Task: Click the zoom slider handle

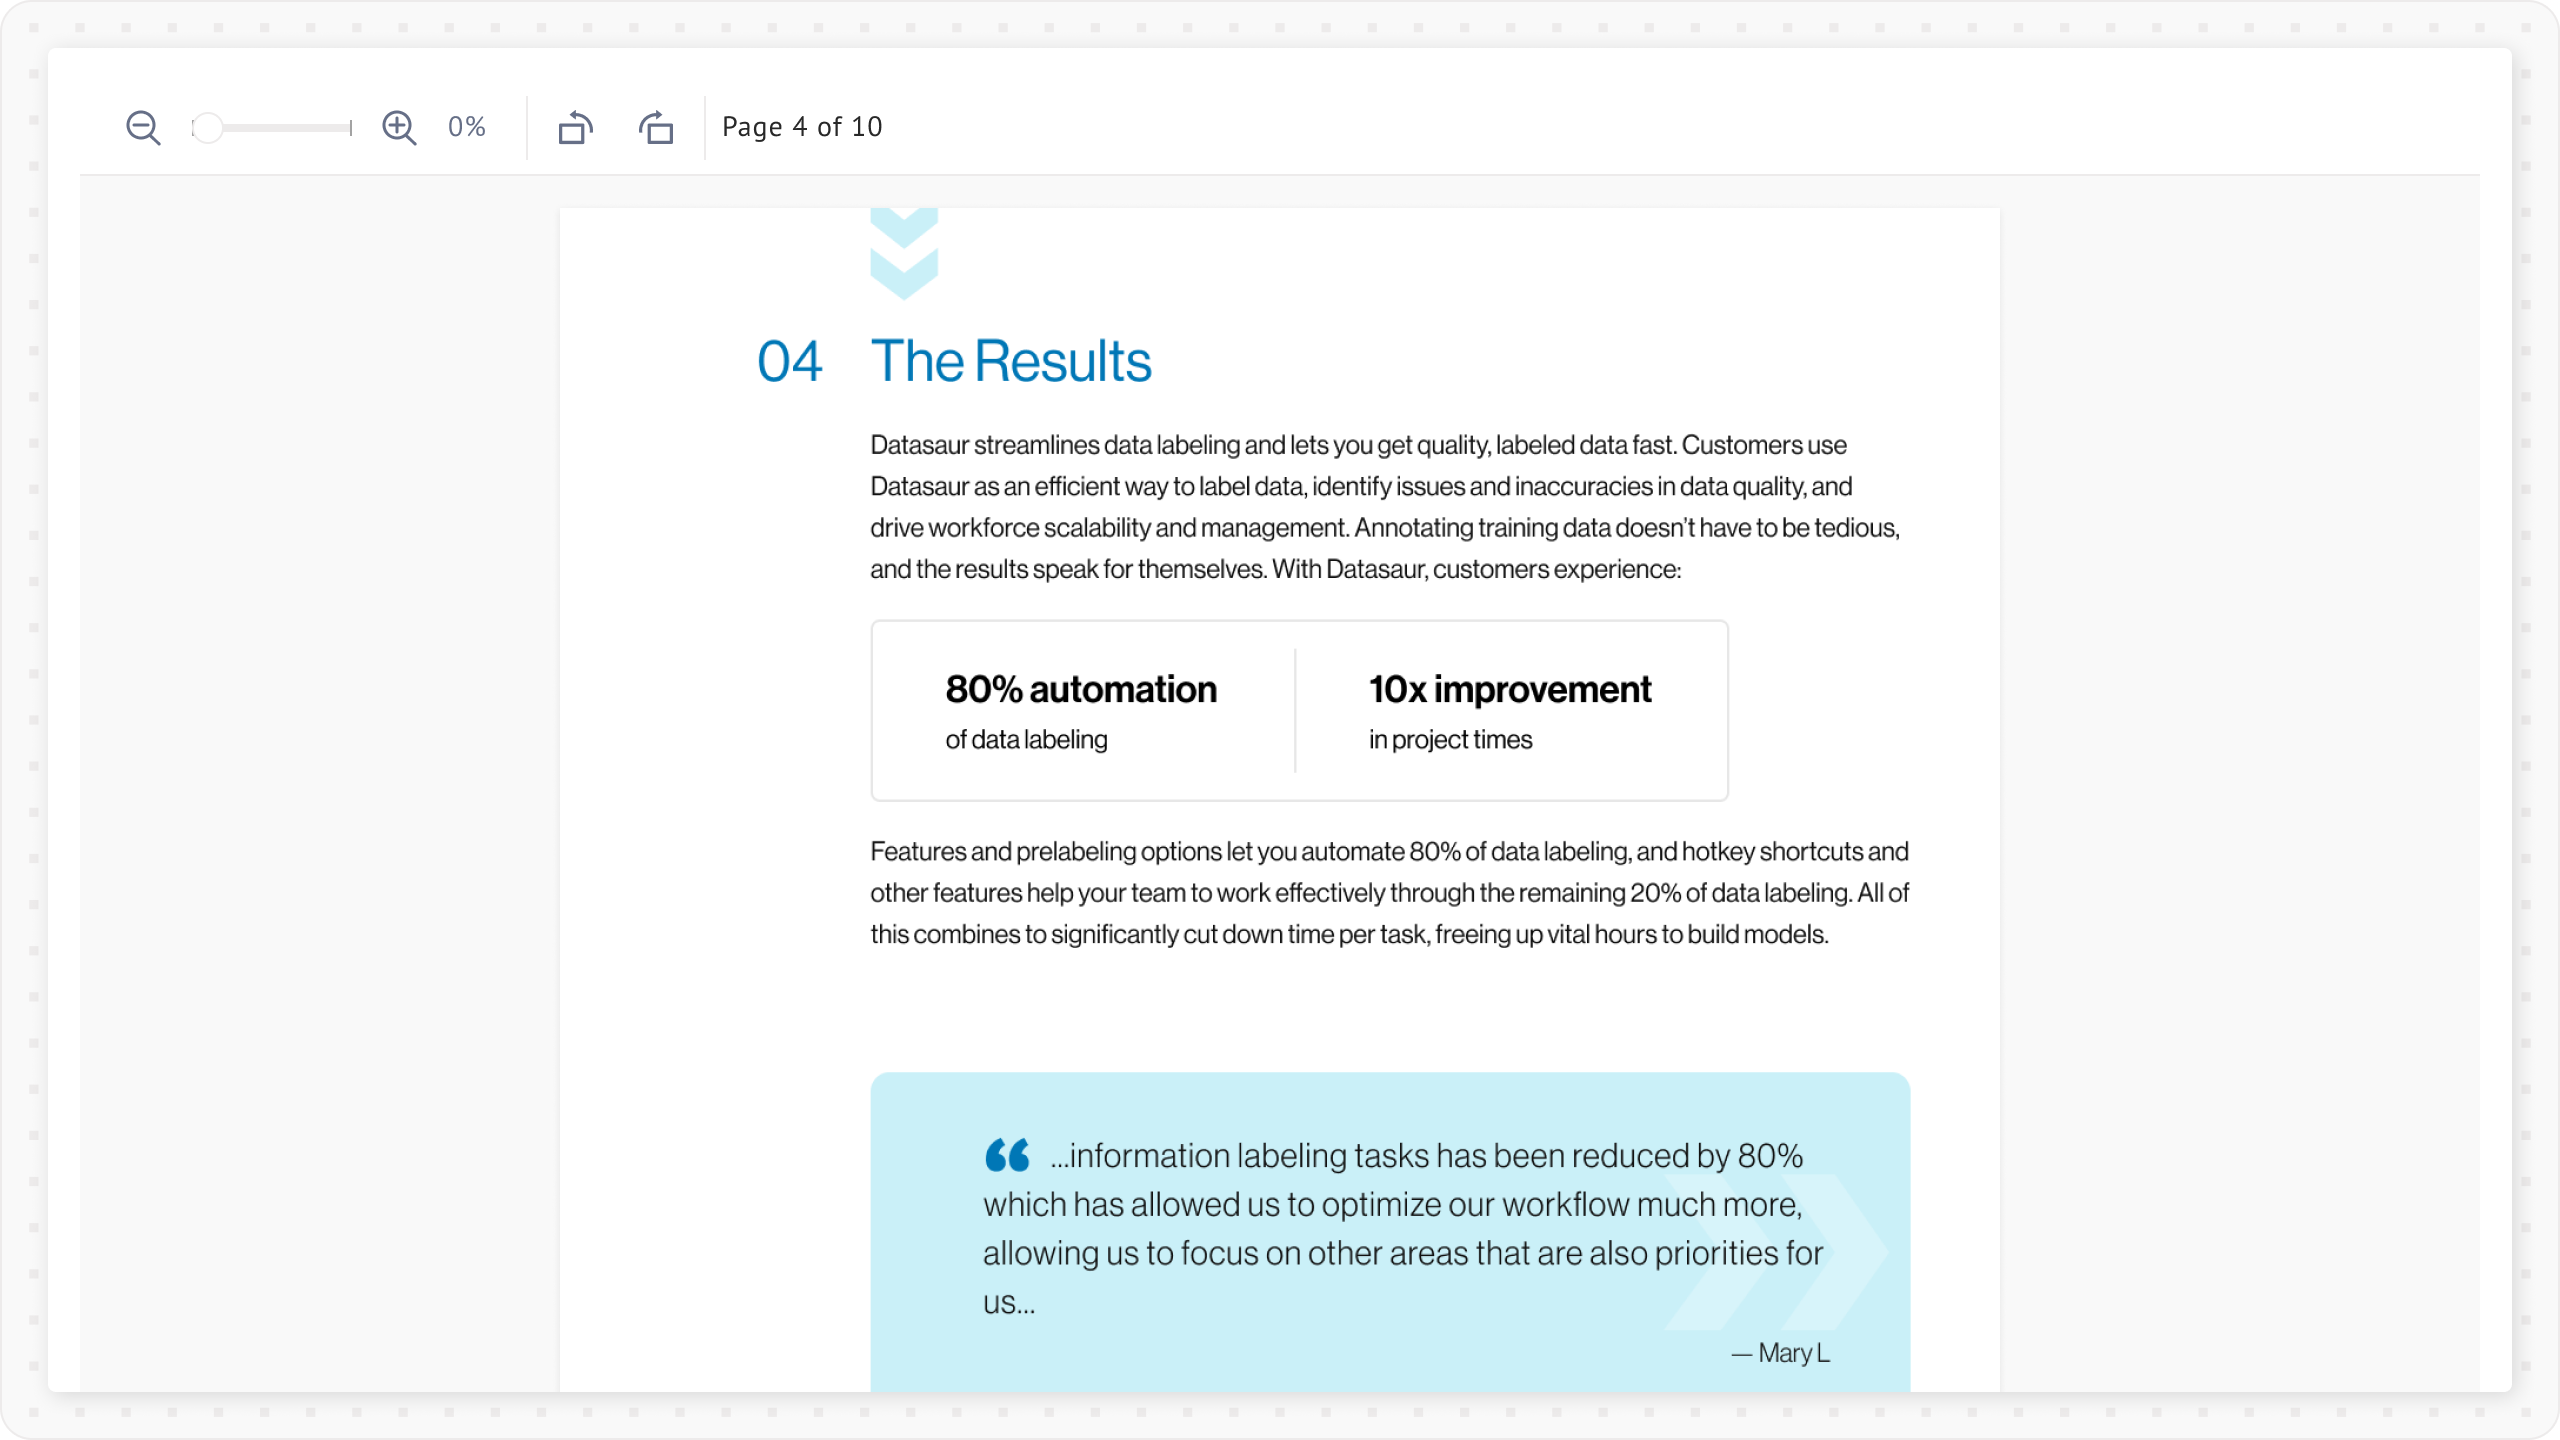Action: [x=207, y=128]
